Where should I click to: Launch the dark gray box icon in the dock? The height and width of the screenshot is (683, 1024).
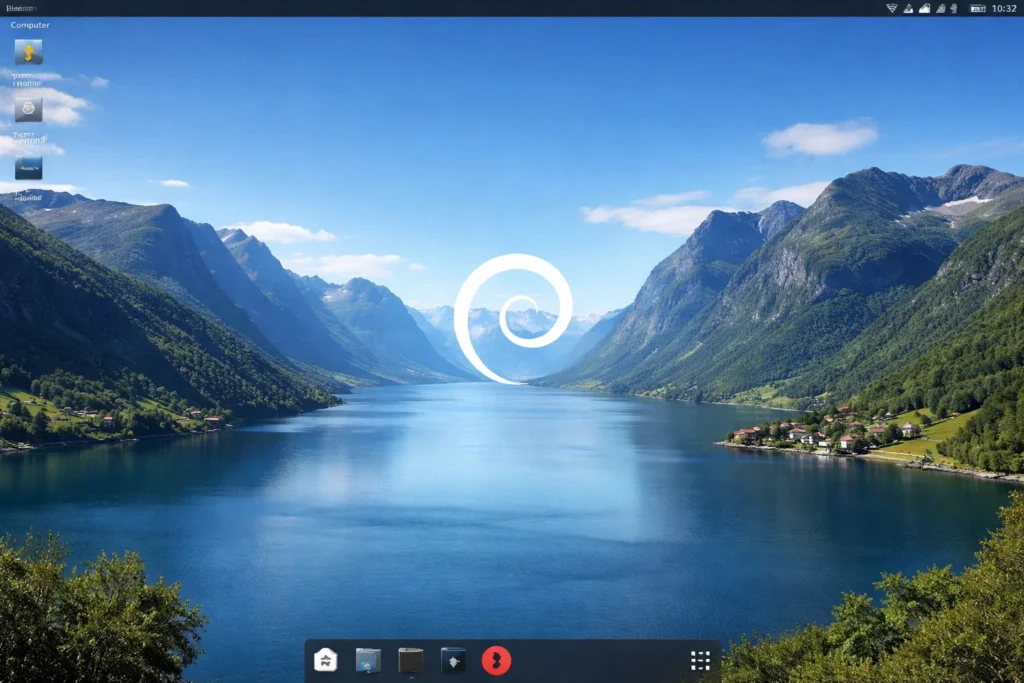click(x=411, y=660)
